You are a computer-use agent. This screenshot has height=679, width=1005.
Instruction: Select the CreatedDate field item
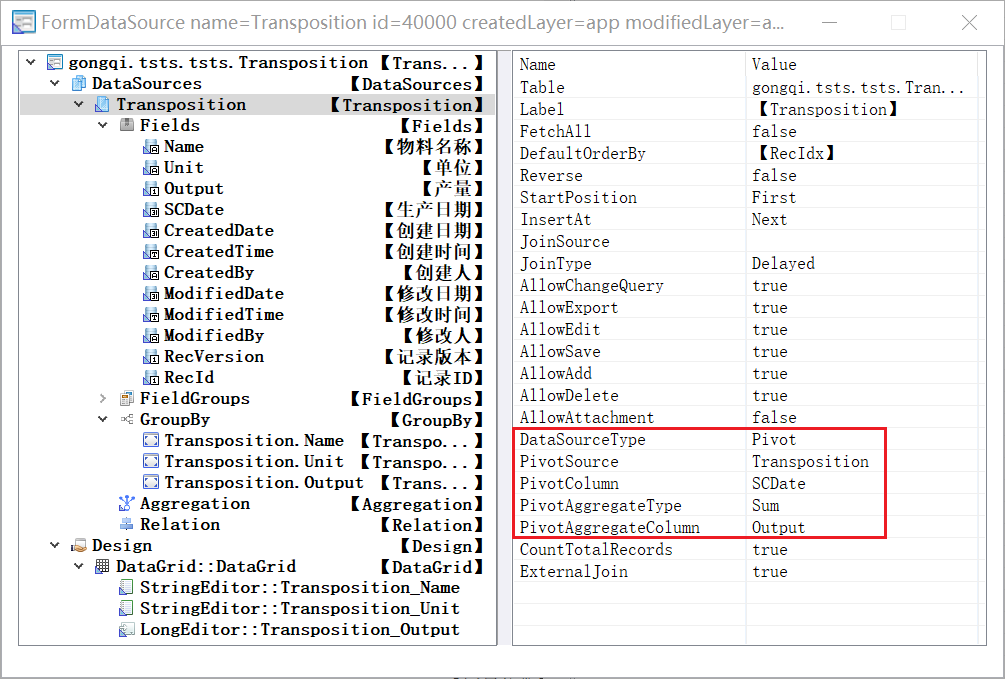pos(218,231)
